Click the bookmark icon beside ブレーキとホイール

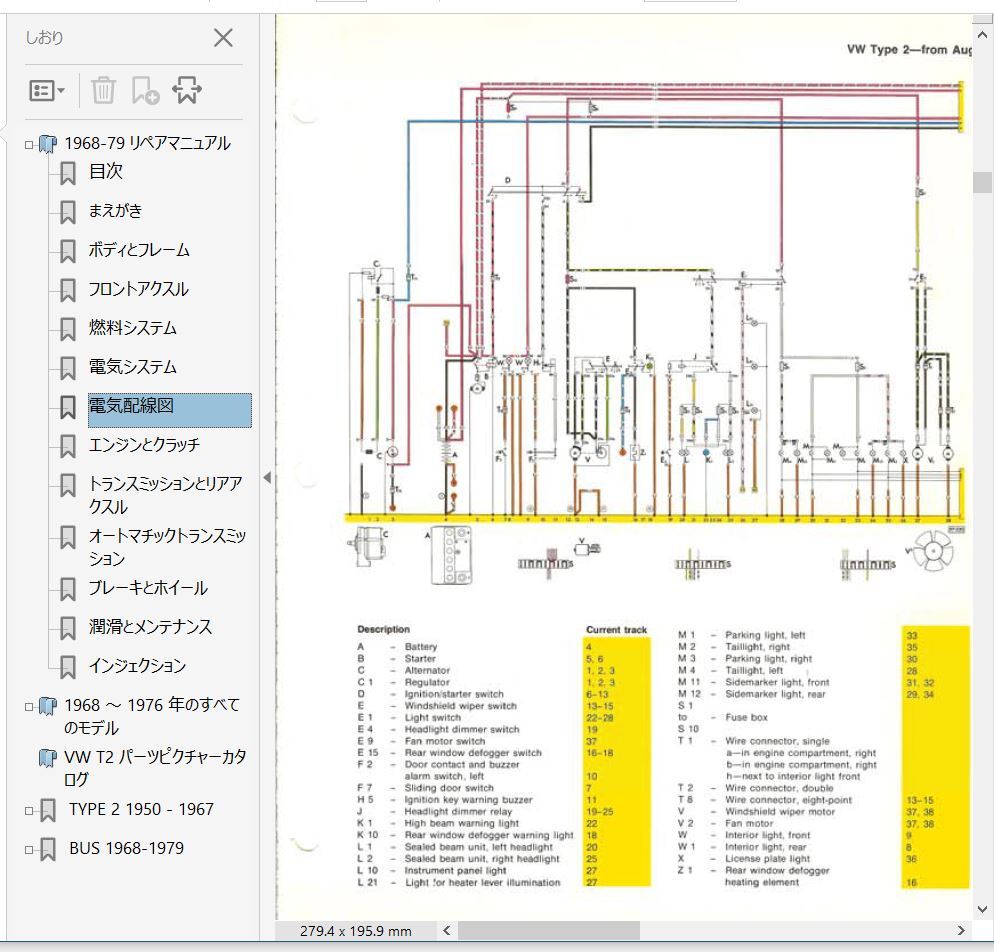[x=68, y=590]
